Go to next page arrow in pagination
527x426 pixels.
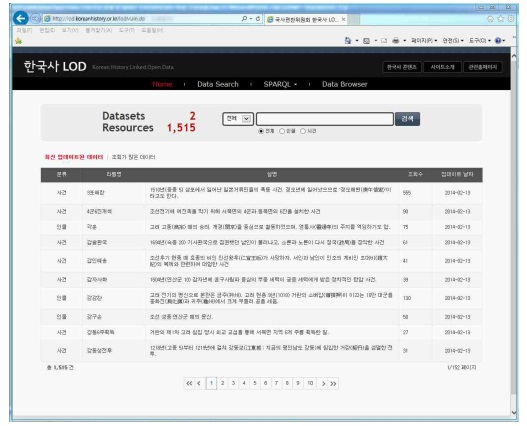323,384
